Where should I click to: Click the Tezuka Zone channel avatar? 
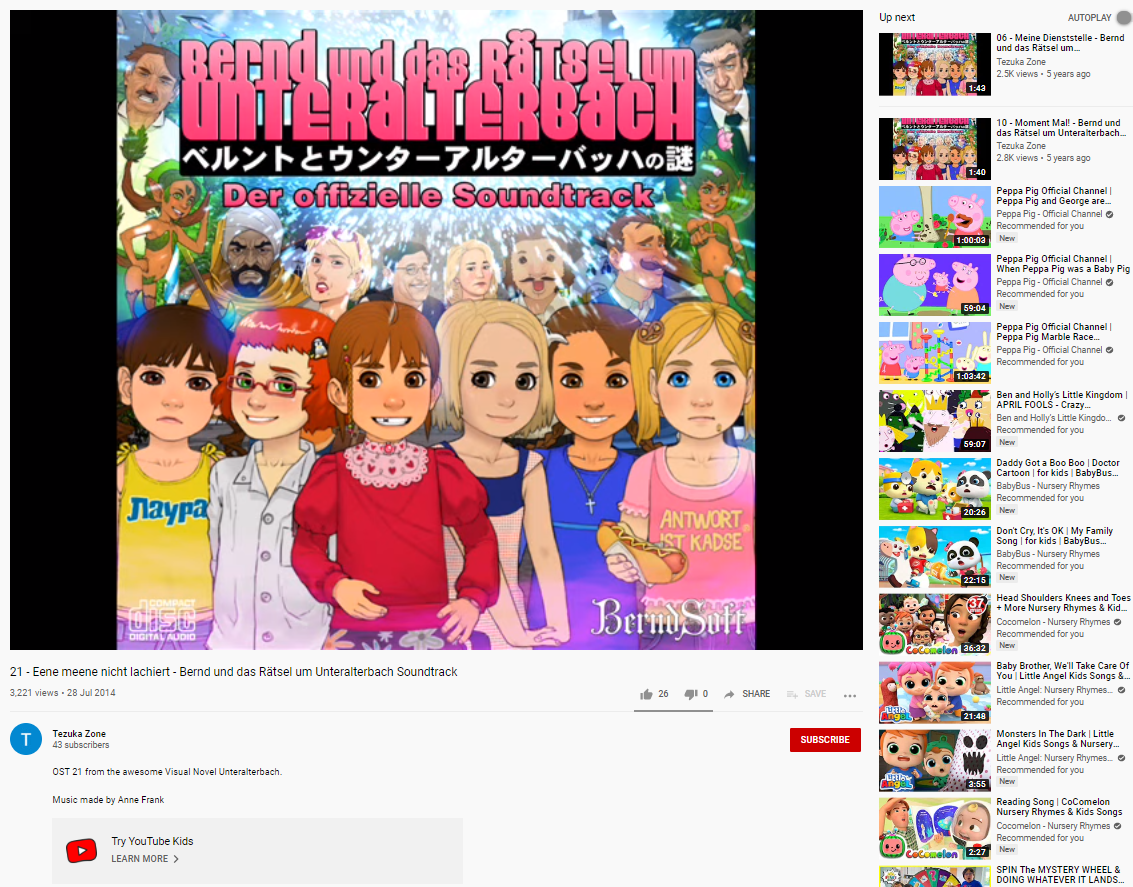pyautogui.click(x=26, y=739)
